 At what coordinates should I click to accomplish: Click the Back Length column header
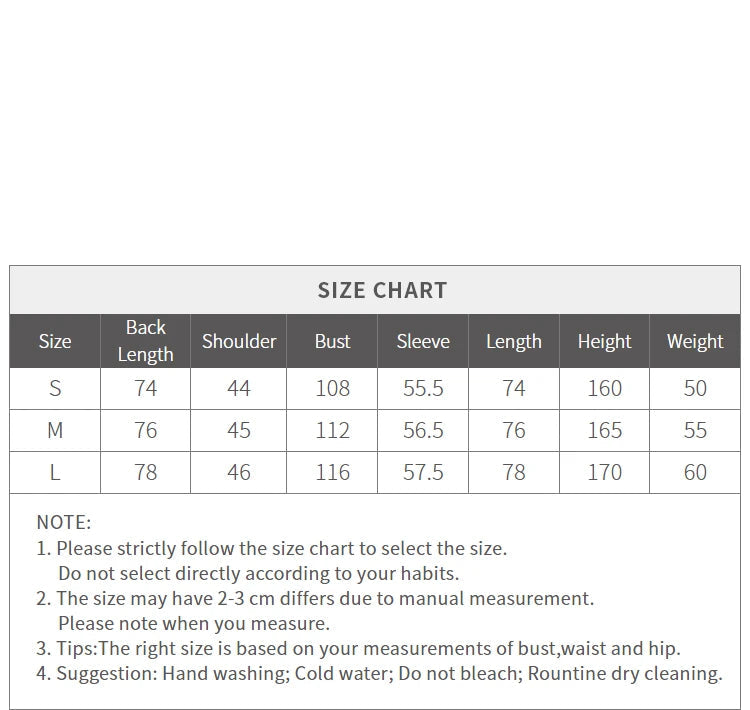tap(145, 341)
